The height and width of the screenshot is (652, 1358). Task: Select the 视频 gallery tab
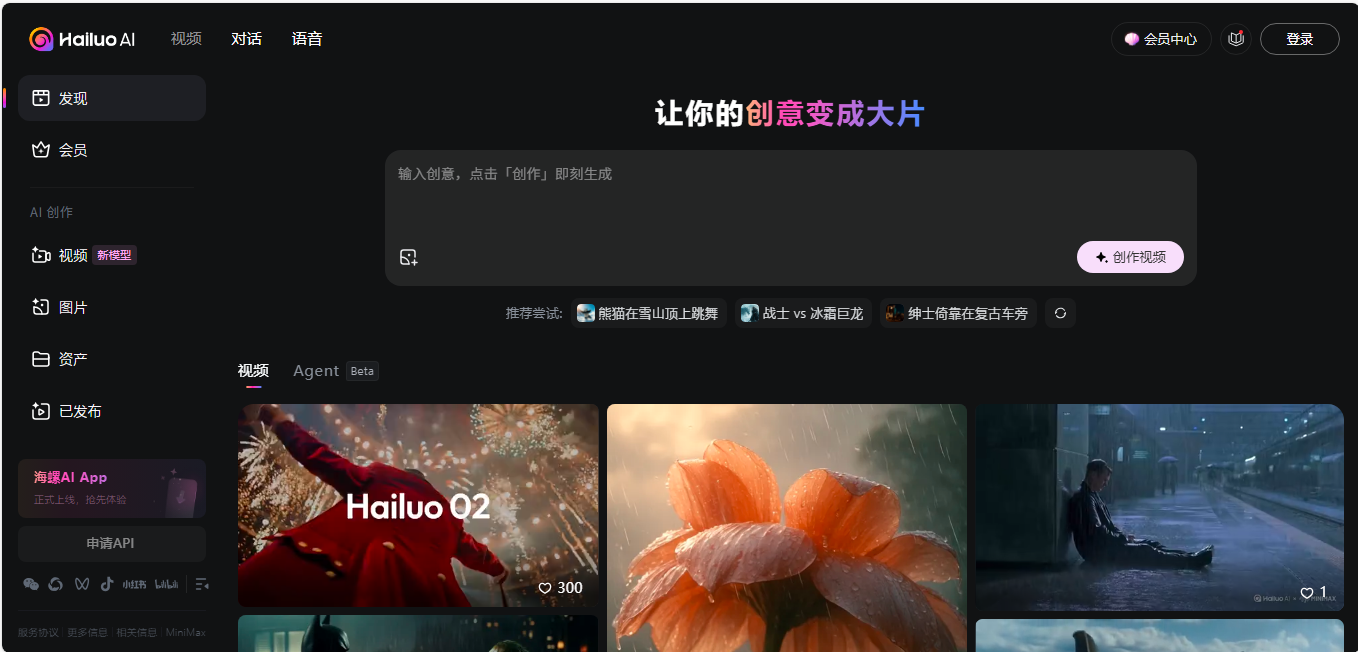click(x=253, y=371)
